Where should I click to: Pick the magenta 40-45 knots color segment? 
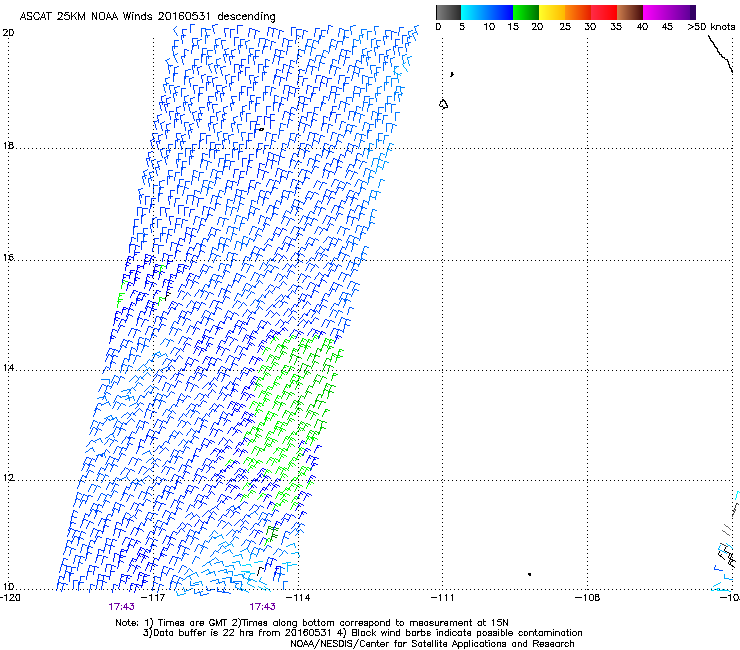point(656,12)
